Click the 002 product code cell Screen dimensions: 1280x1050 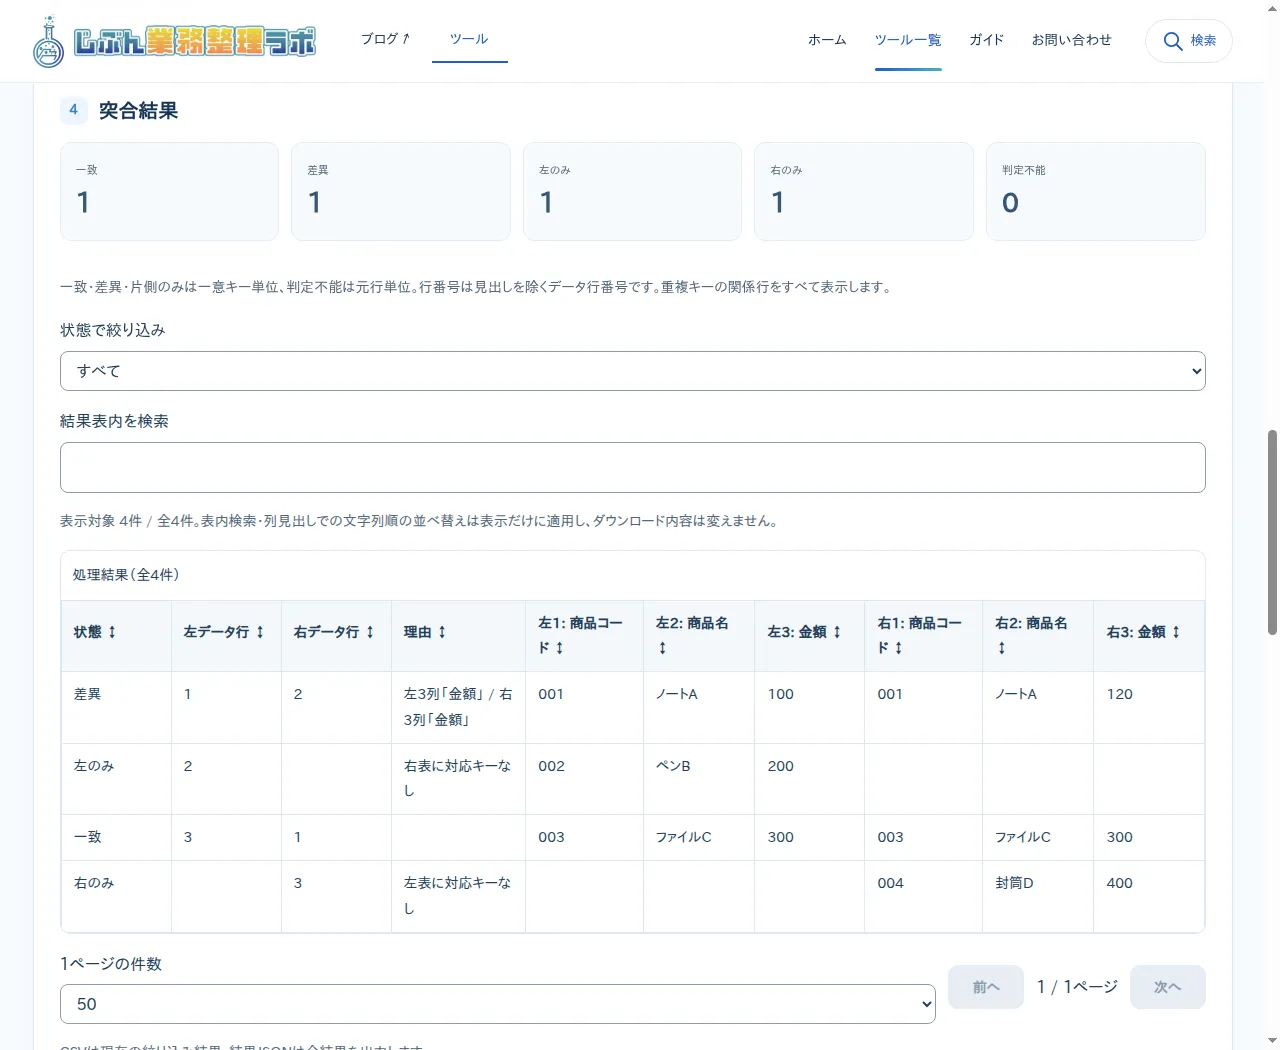click(x=585, y=779)
